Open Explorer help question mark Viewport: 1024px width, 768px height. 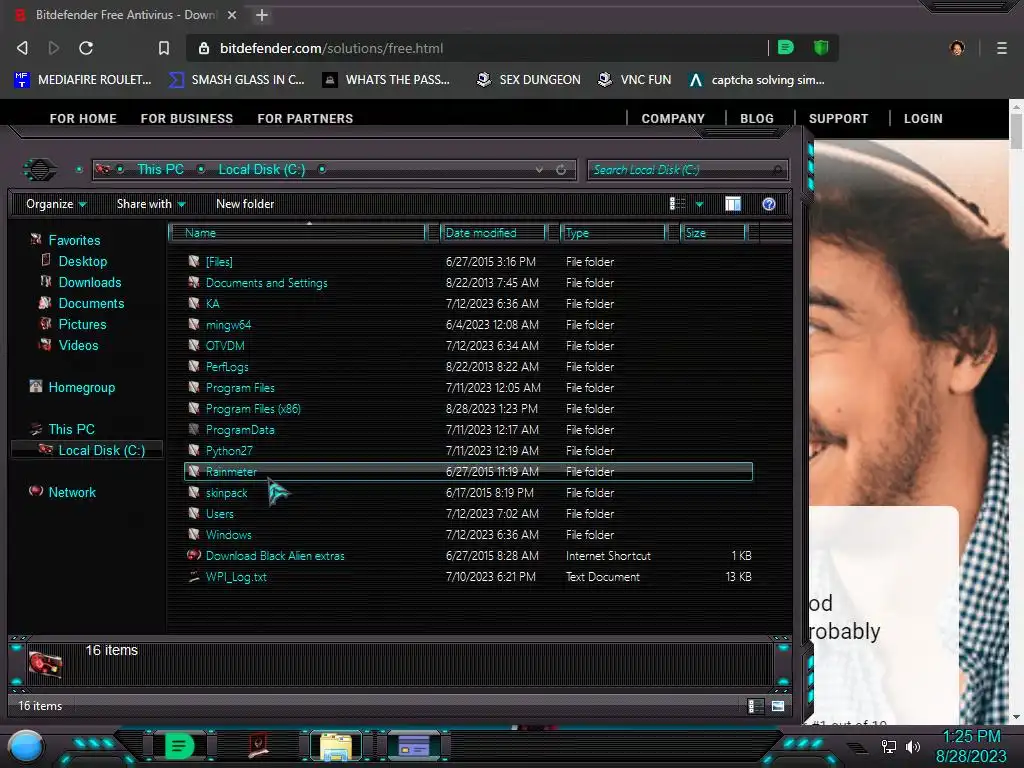tap(769, 204)
